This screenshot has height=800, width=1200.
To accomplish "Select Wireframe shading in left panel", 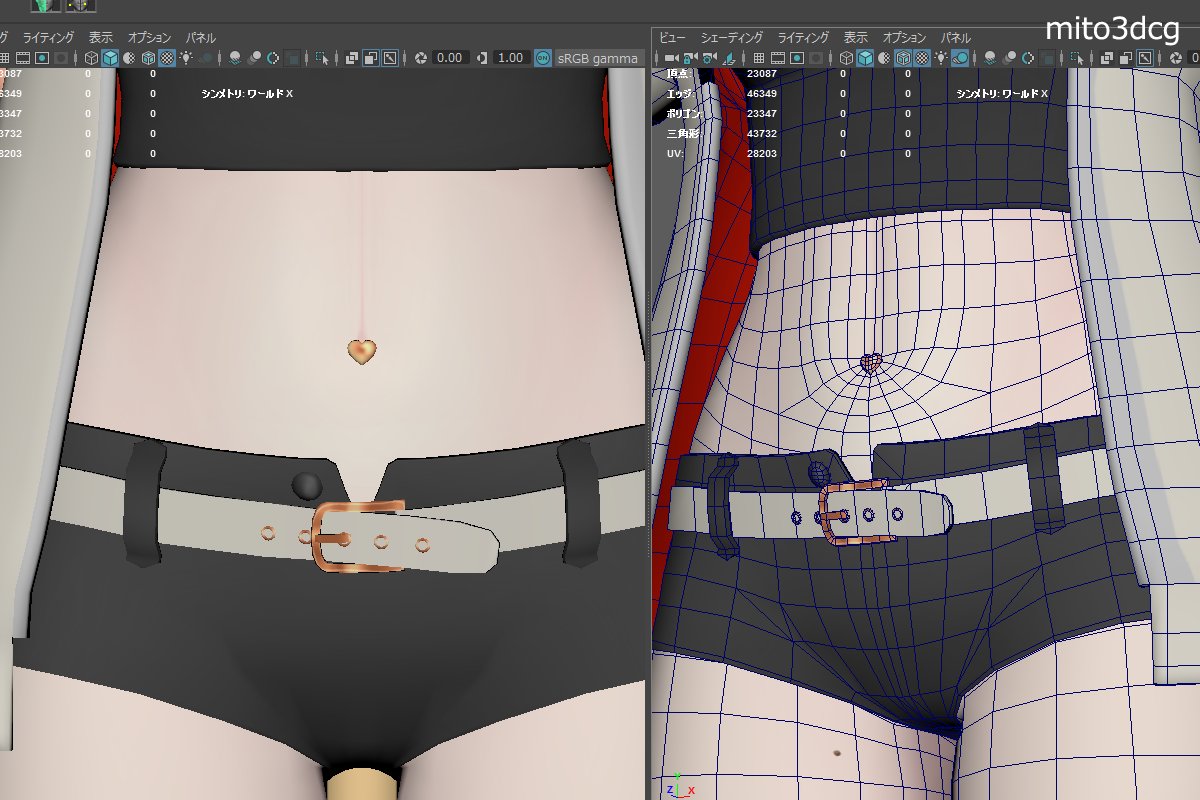I will point(92,58).
